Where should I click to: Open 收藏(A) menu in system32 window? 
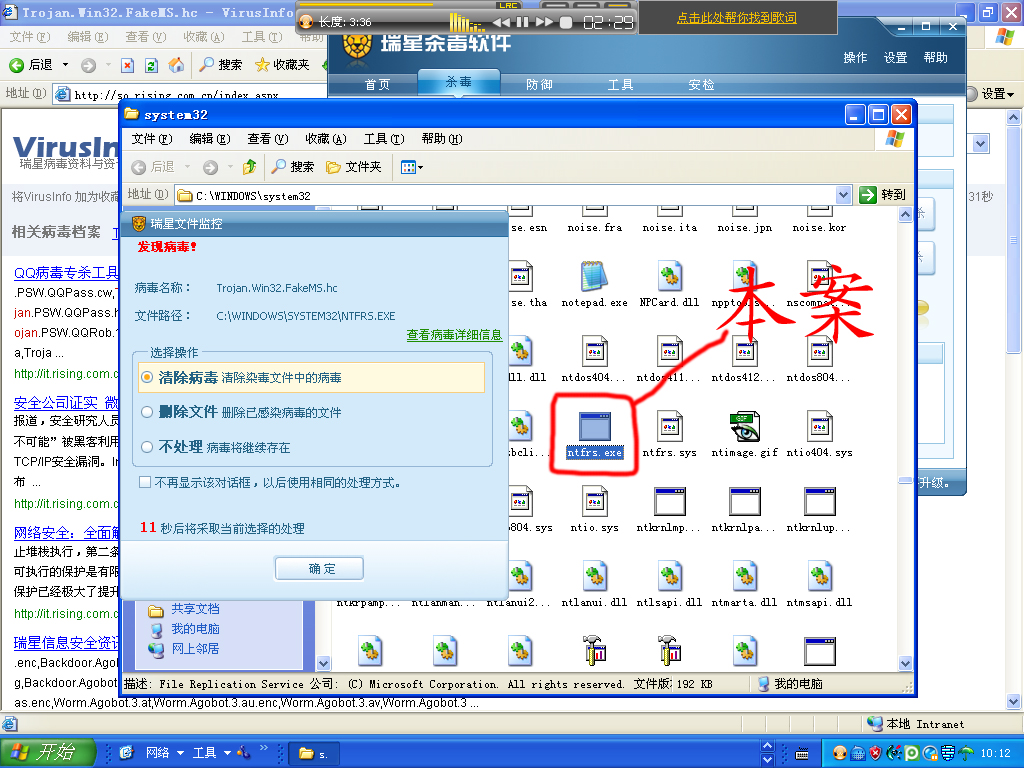[x=326, y=138]
